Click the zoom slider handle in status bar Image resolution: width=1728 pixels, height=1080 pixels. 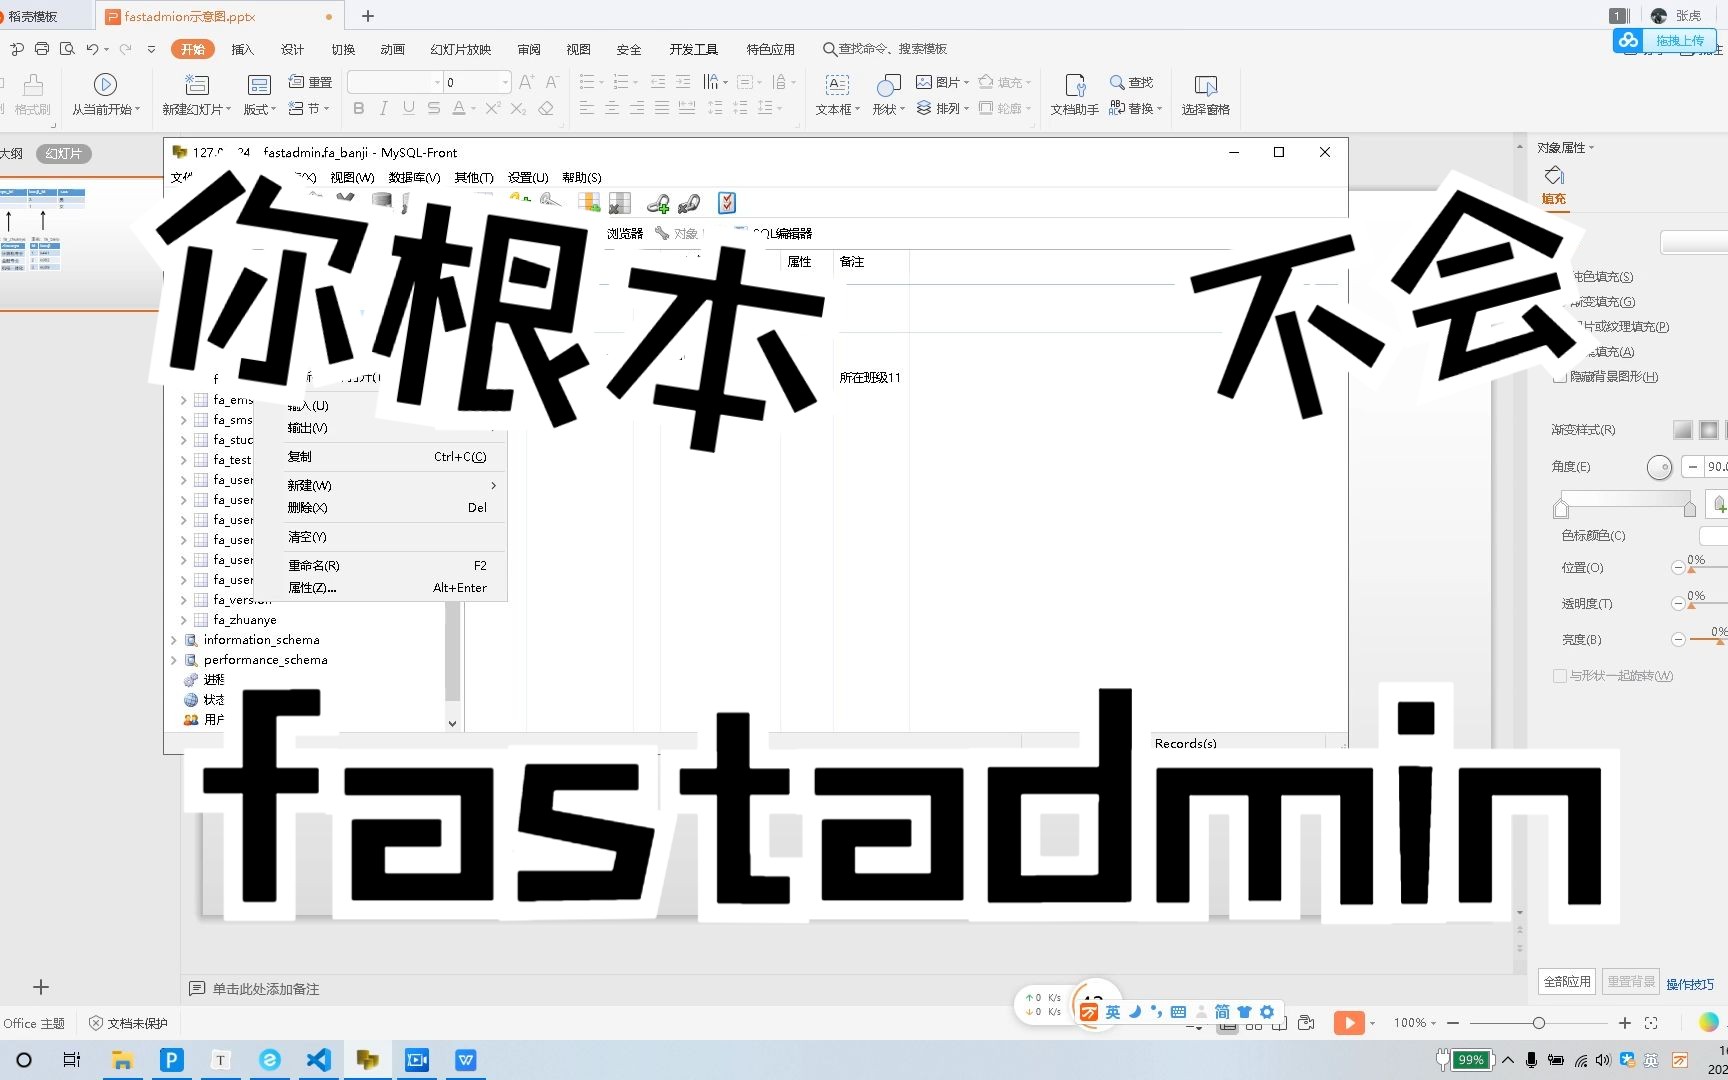[x=1539, y=1023]
